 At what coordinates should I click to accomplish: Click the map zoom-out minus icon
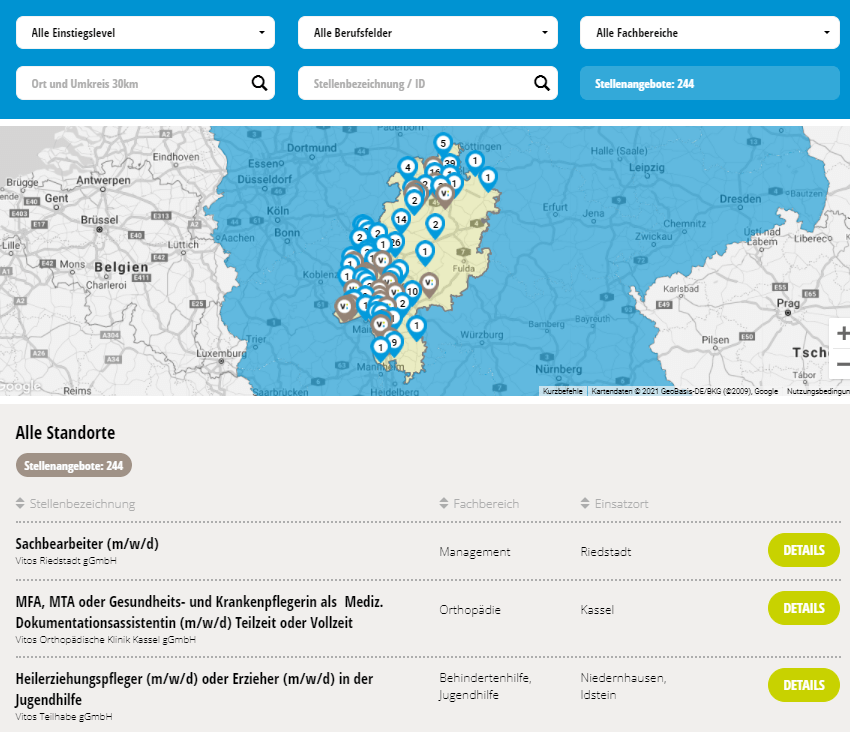click(843, 364)
